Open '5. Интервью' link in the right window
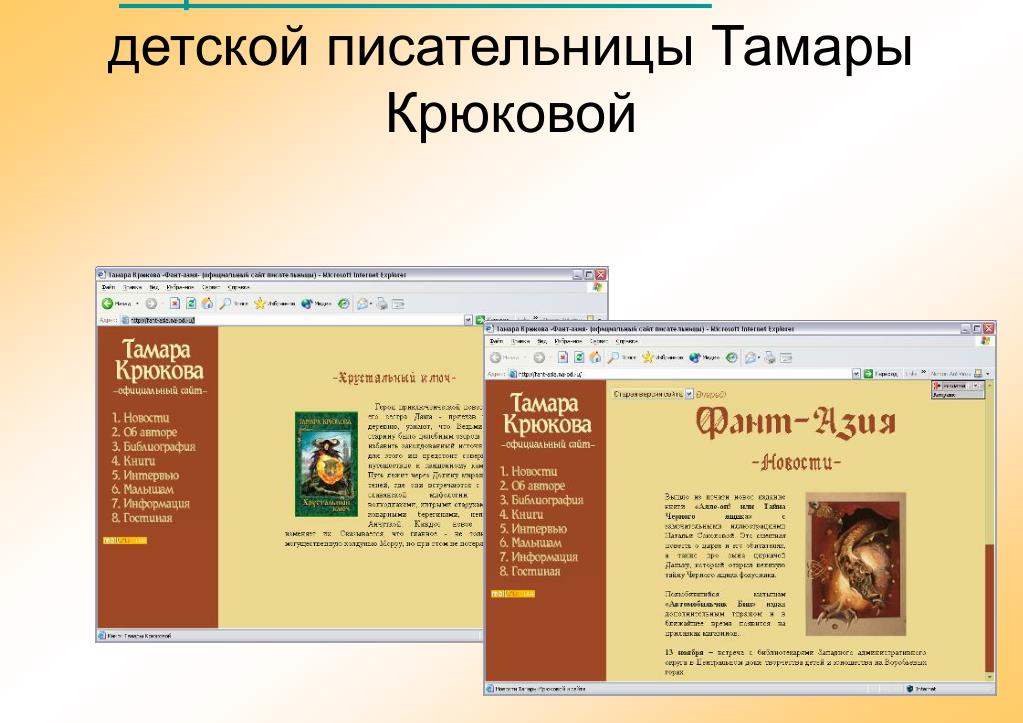 coord(533,529)
